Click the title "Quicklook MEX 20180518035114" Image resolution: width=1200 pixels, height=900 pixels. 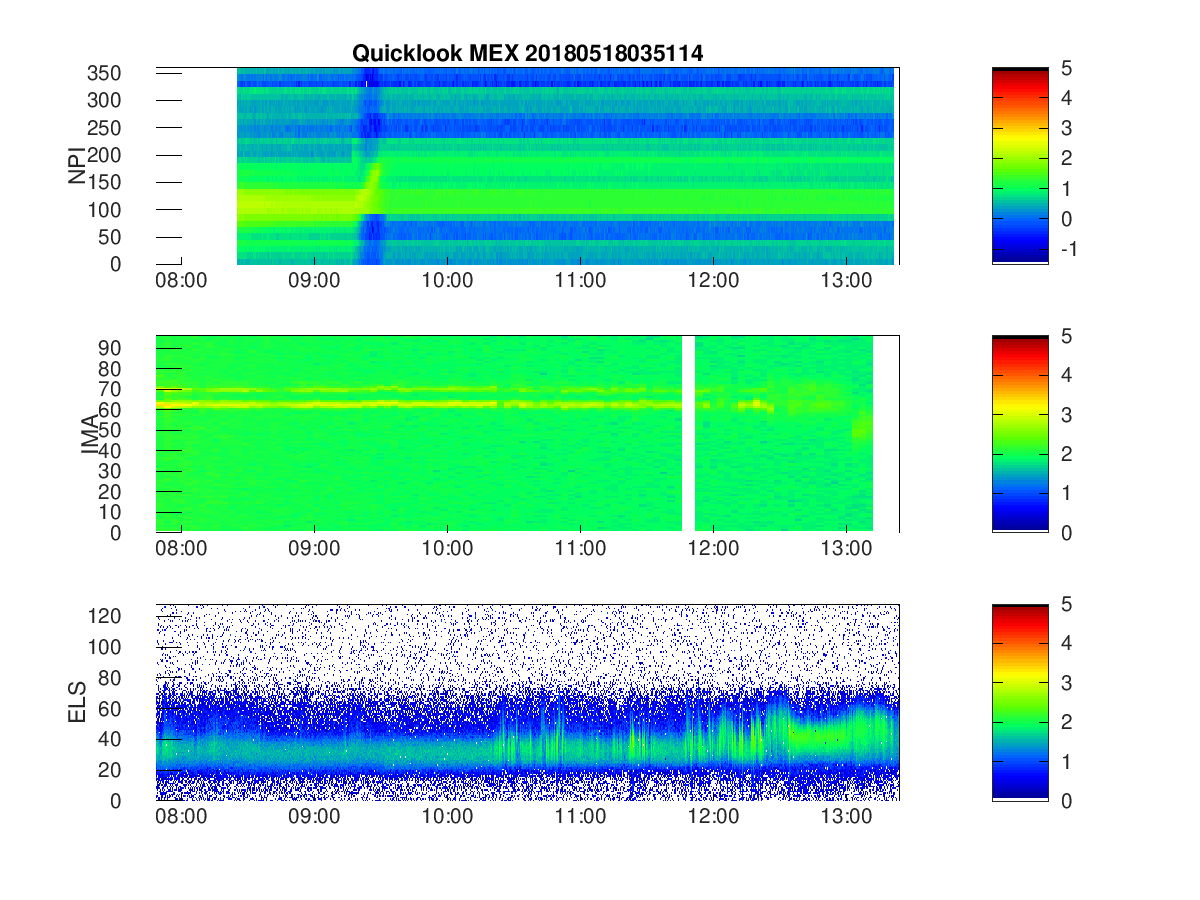[x=527, y=54]
